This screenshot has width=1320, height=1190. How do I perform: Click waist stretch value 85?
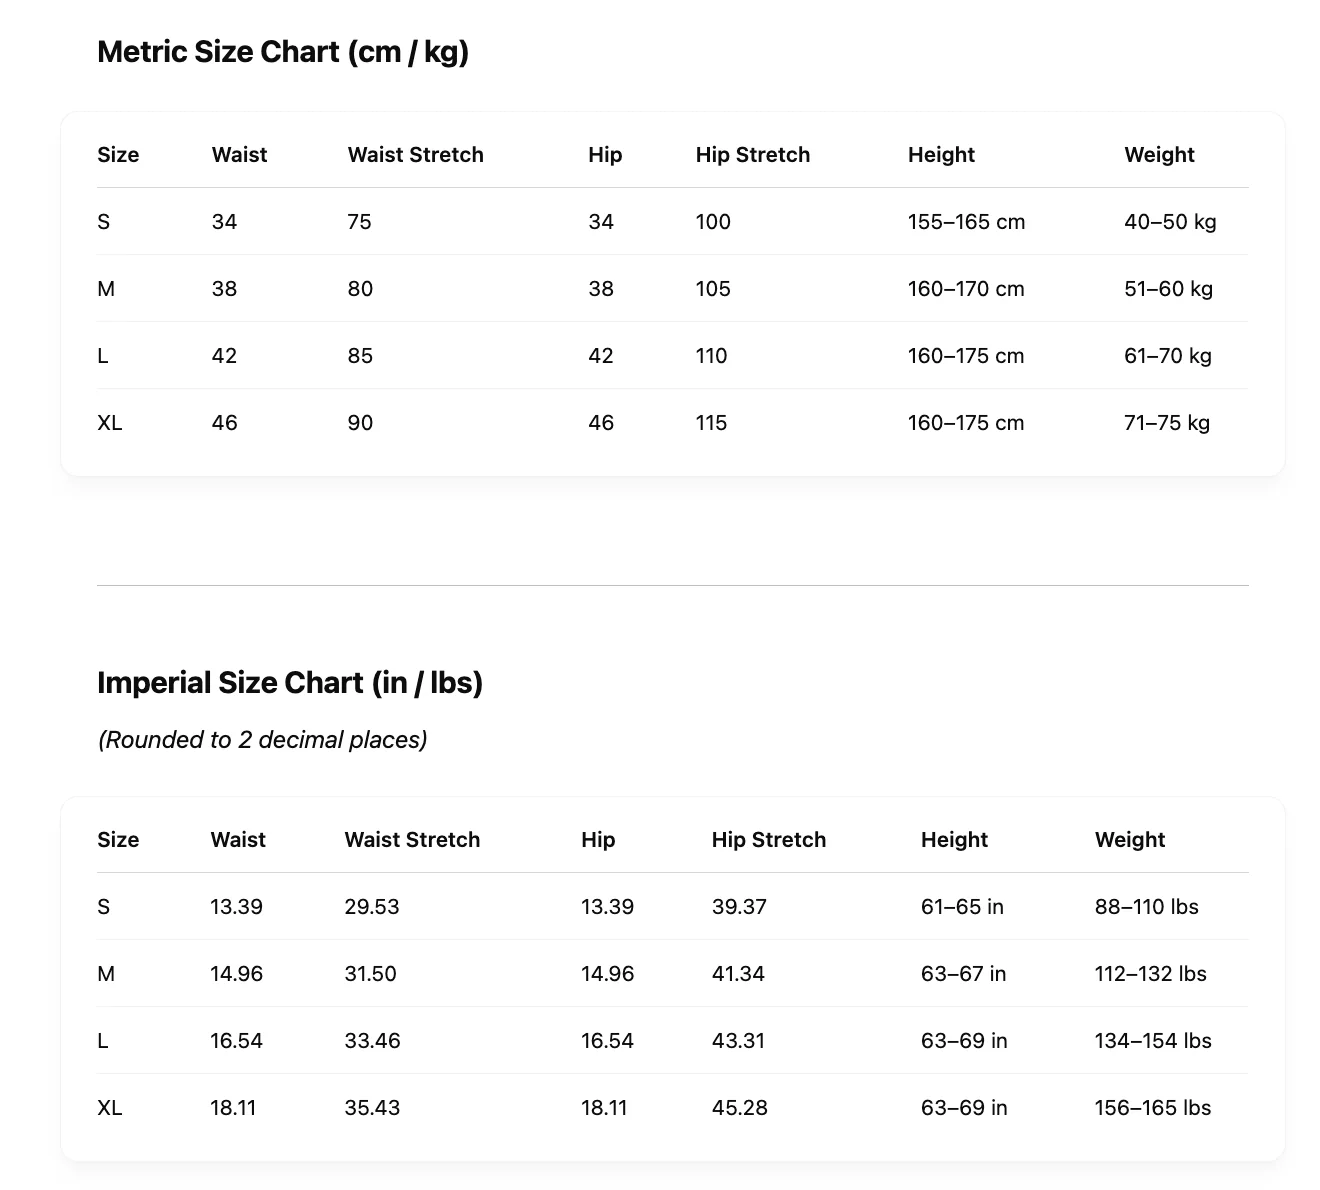(x=360, y=356)
